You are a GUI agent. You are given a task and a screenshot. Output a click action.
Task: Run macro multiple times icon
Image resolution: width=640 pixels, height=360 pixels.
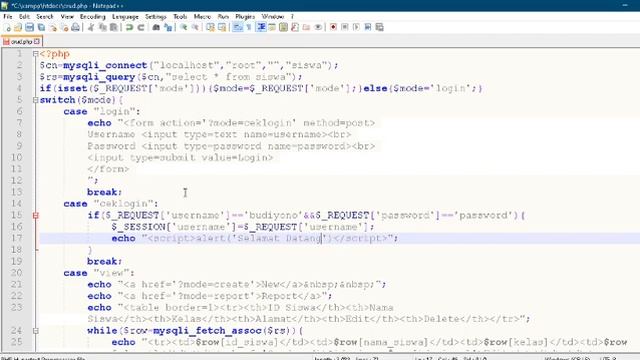pyautogui.click(x=368, y=27)
